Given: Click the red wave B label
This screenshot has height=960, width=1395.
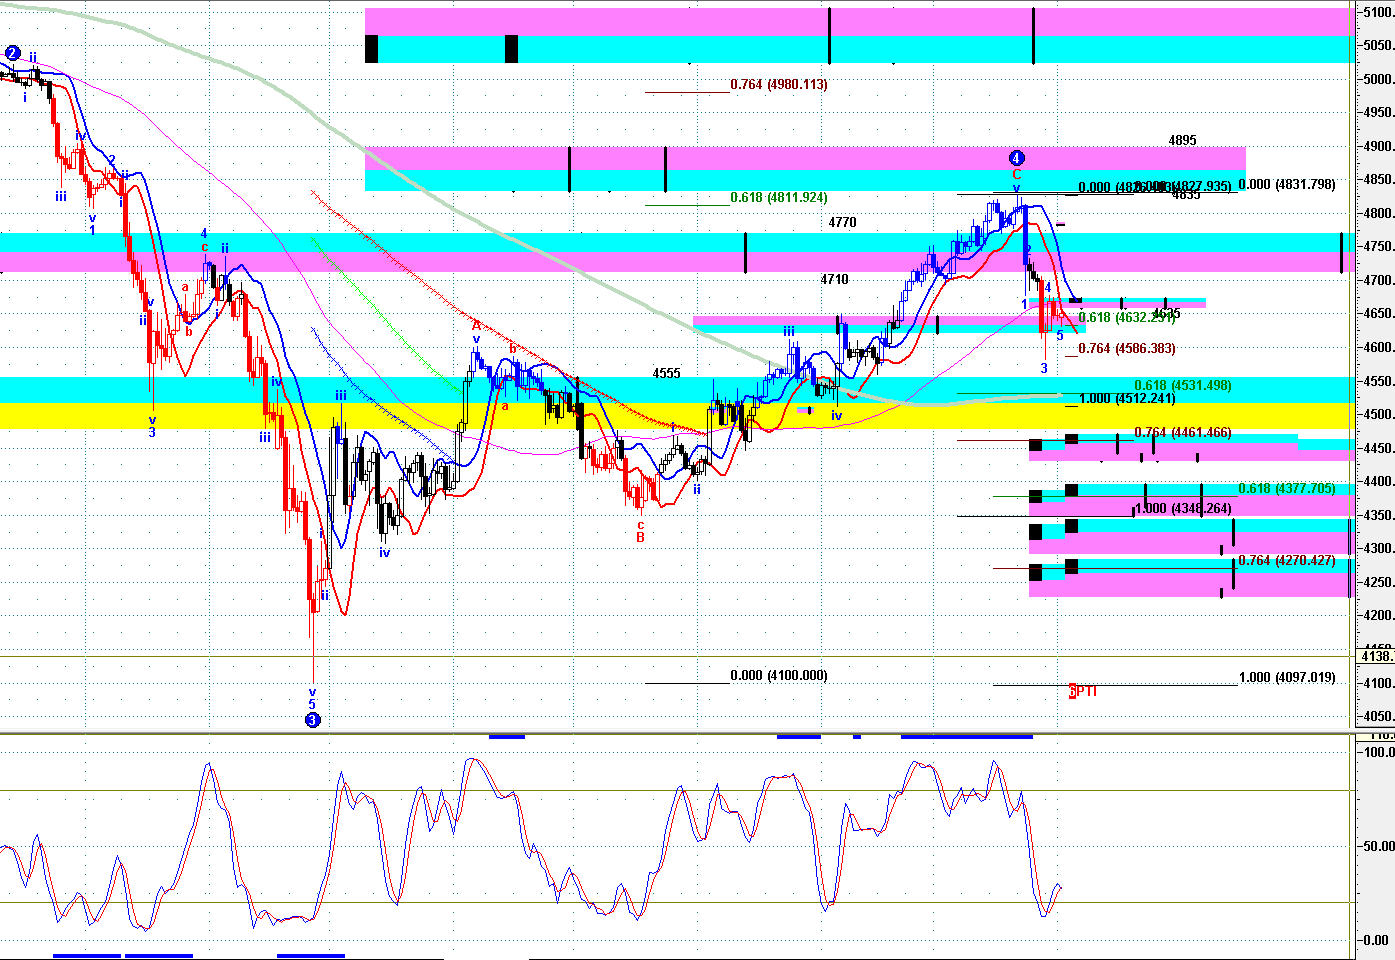Looking at the screenshot, I should [x=640, y=537].
